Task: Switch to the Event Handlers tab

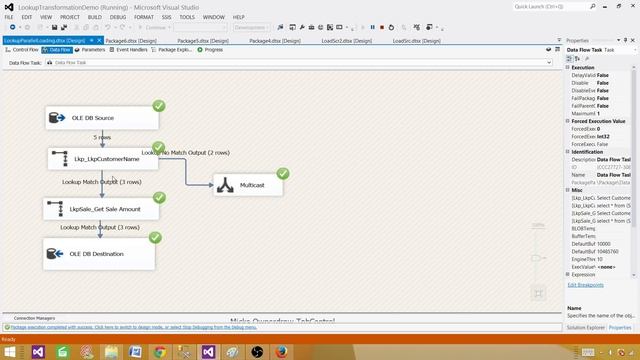Action: (128, 50)
